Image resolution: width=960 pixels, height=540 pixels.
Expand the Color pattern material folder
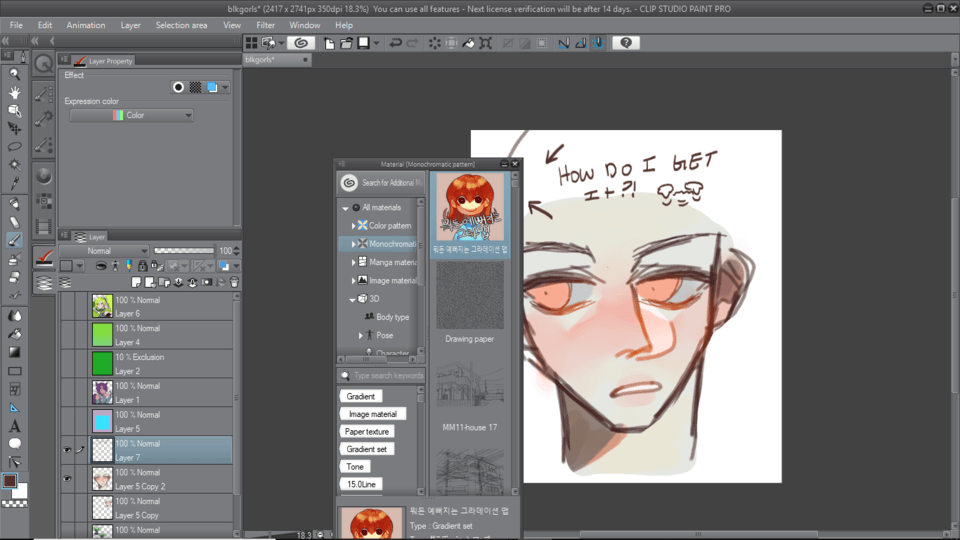pyautogui.click(x=353, y=226)
